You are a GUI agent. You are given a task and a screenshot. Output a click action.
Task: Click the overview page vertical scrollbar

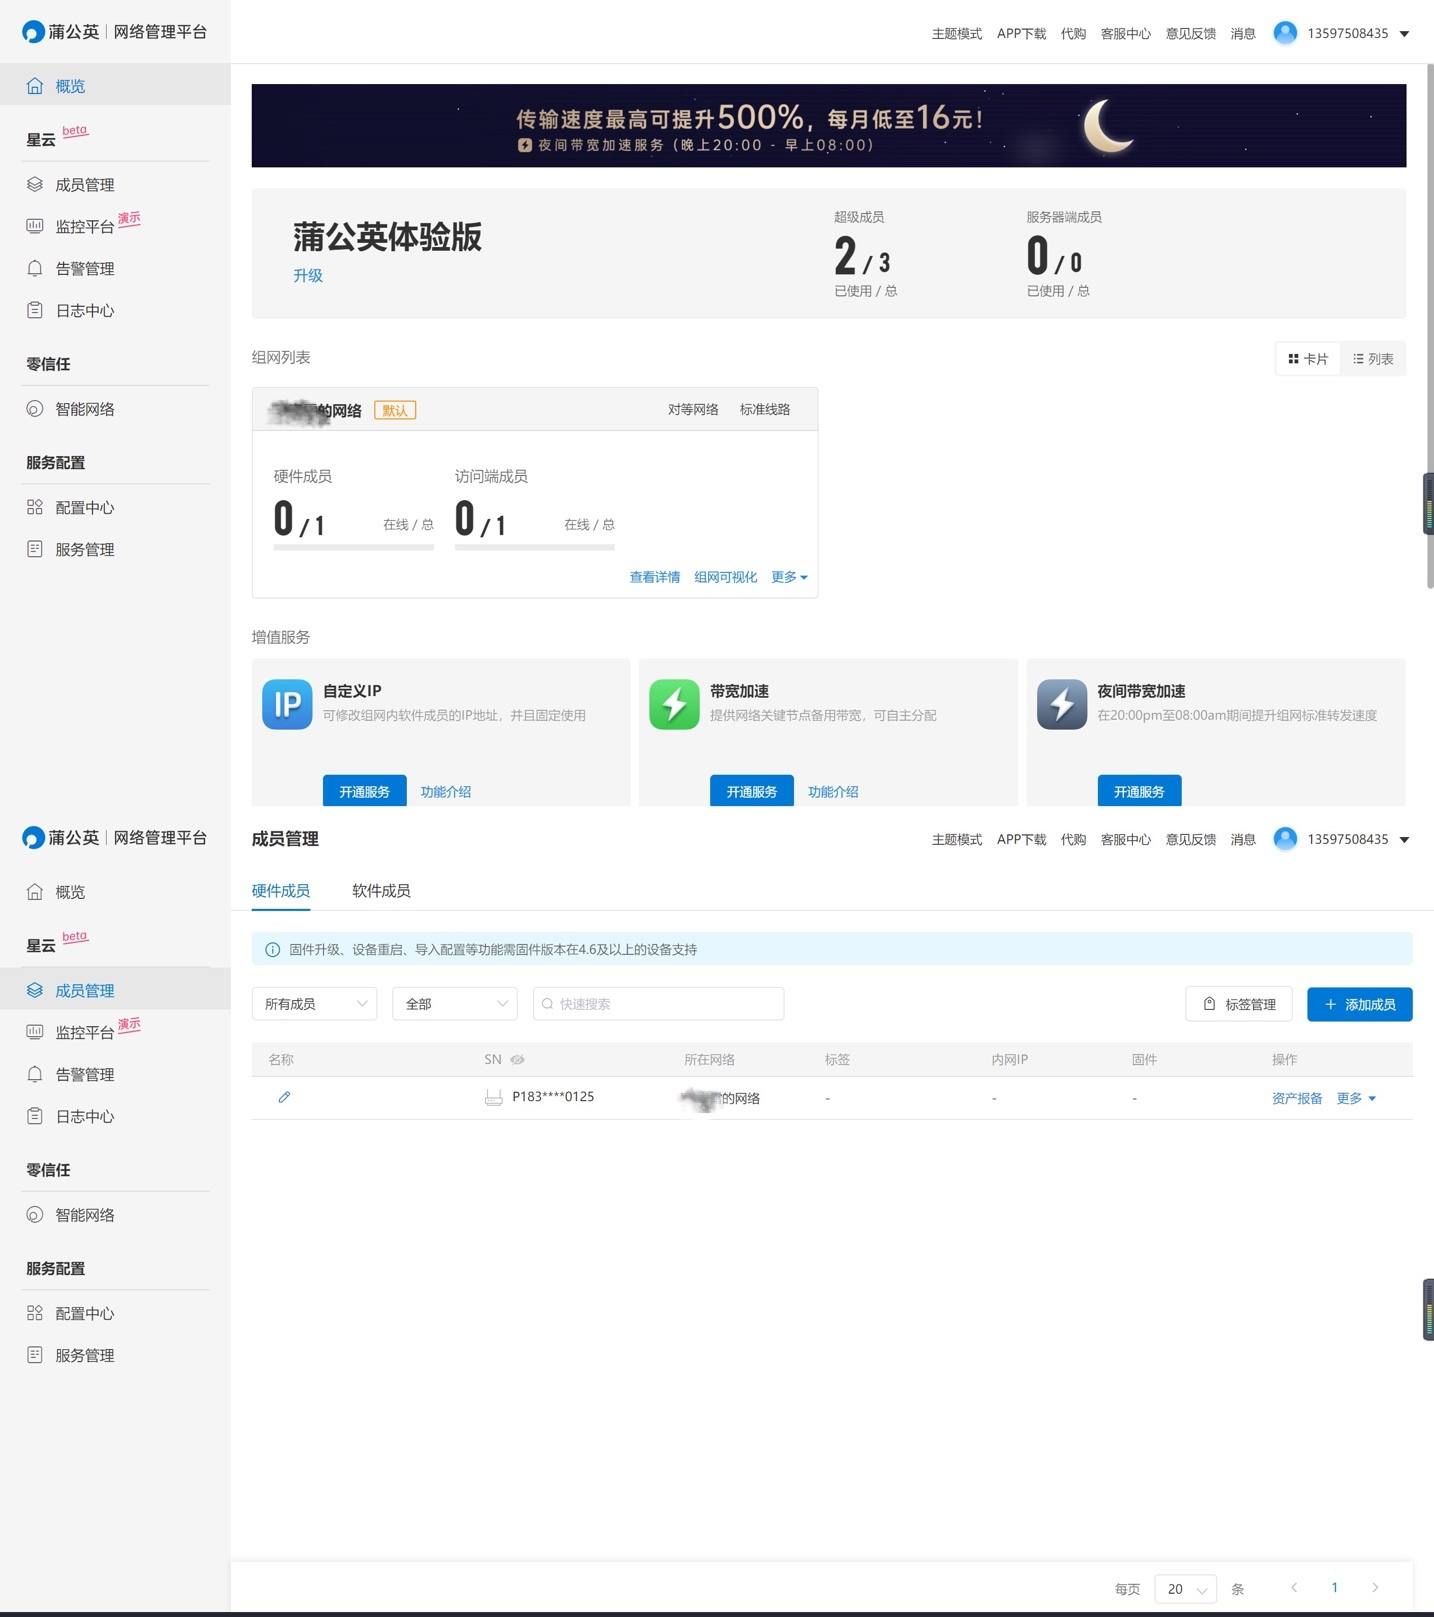[x=1430, y=327]
